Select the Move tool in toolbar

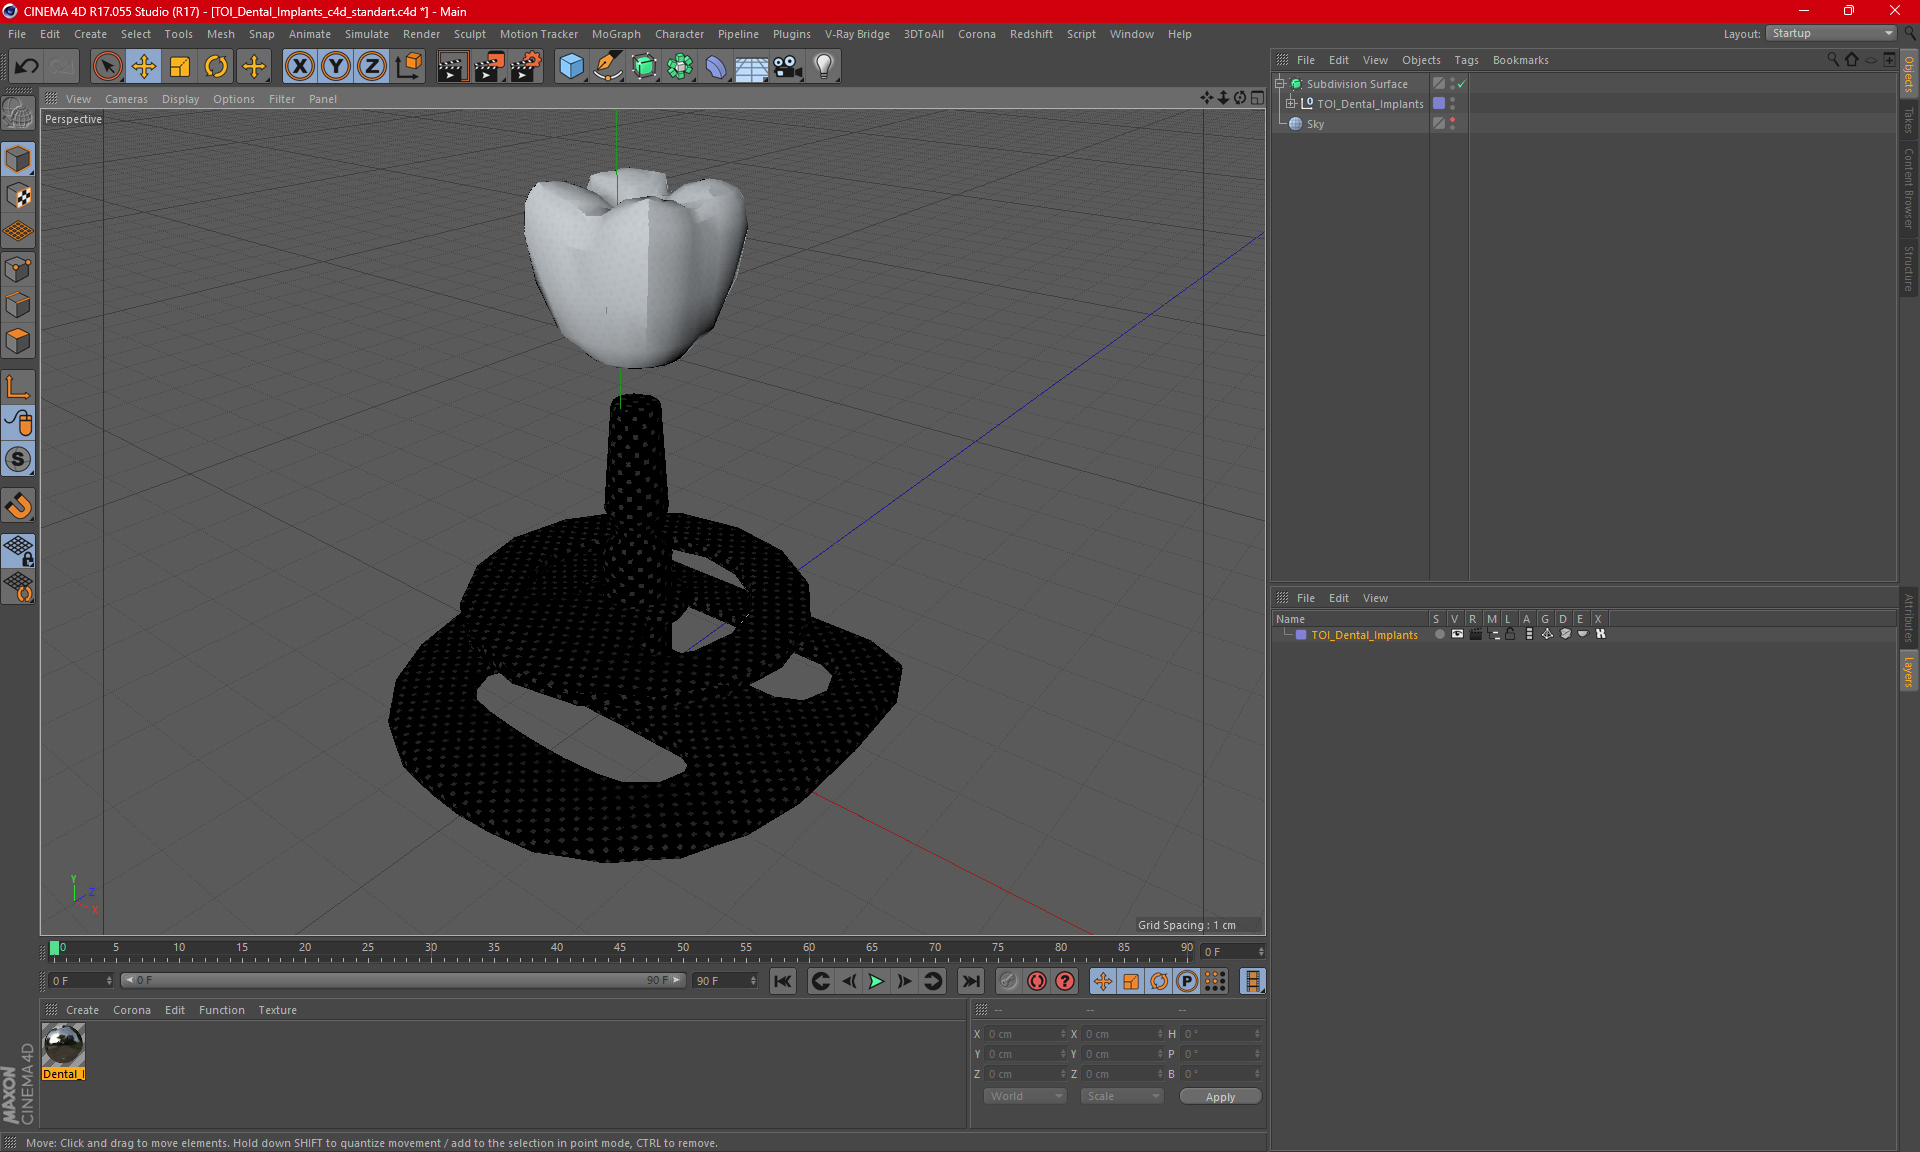[144, 67]
